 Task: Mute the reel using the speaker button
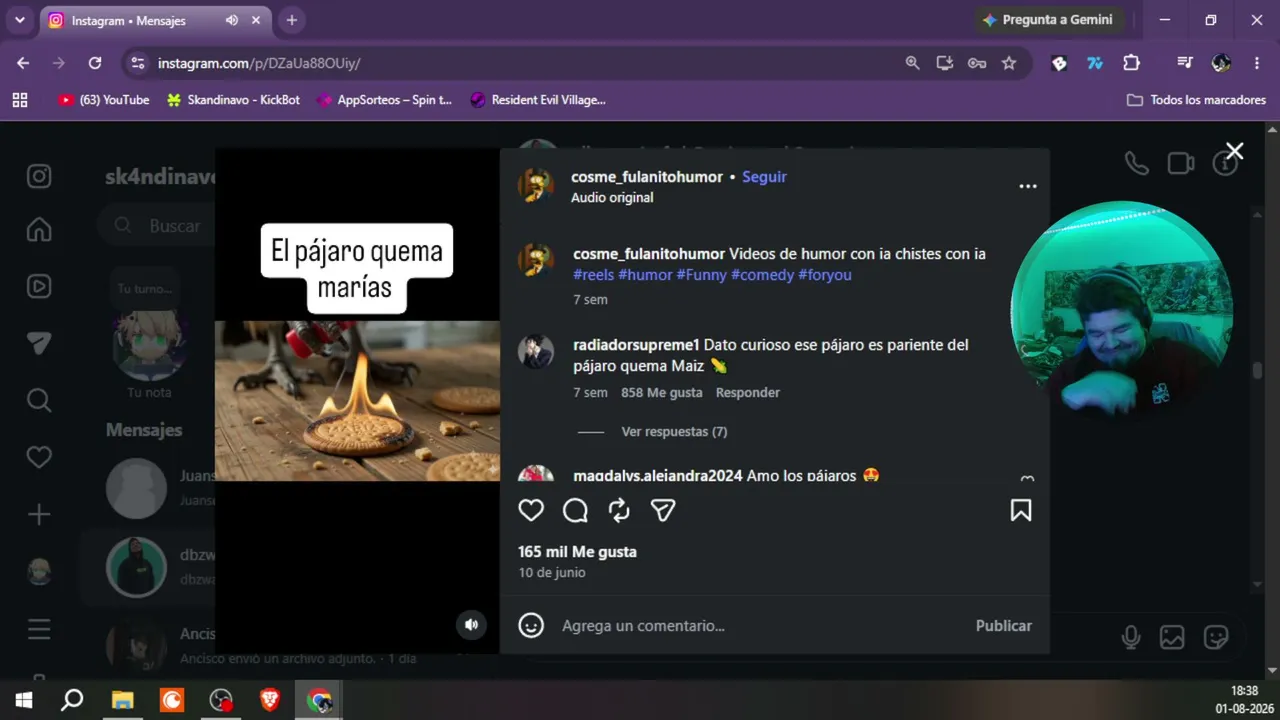pyautogui.click(x=471, y=625)
